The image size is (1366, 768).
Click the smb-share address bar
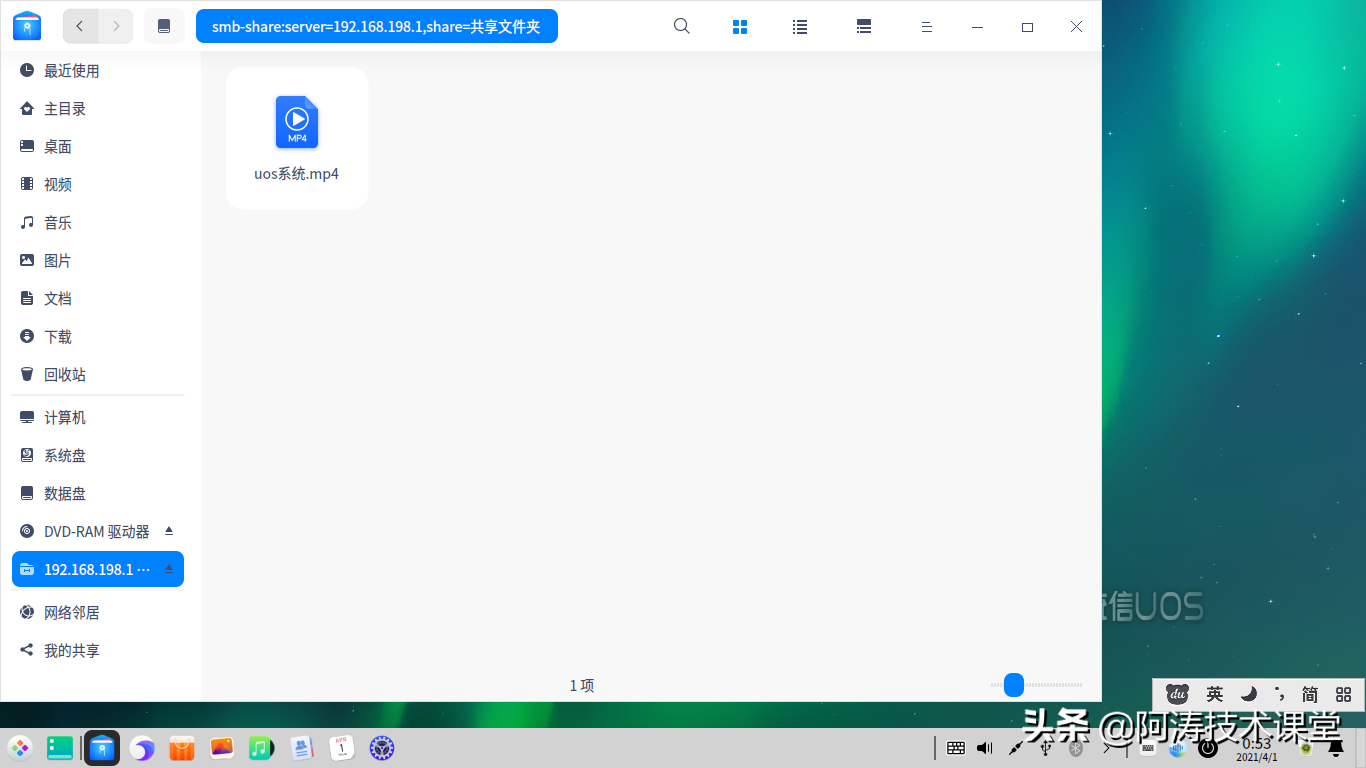point(377,26)
